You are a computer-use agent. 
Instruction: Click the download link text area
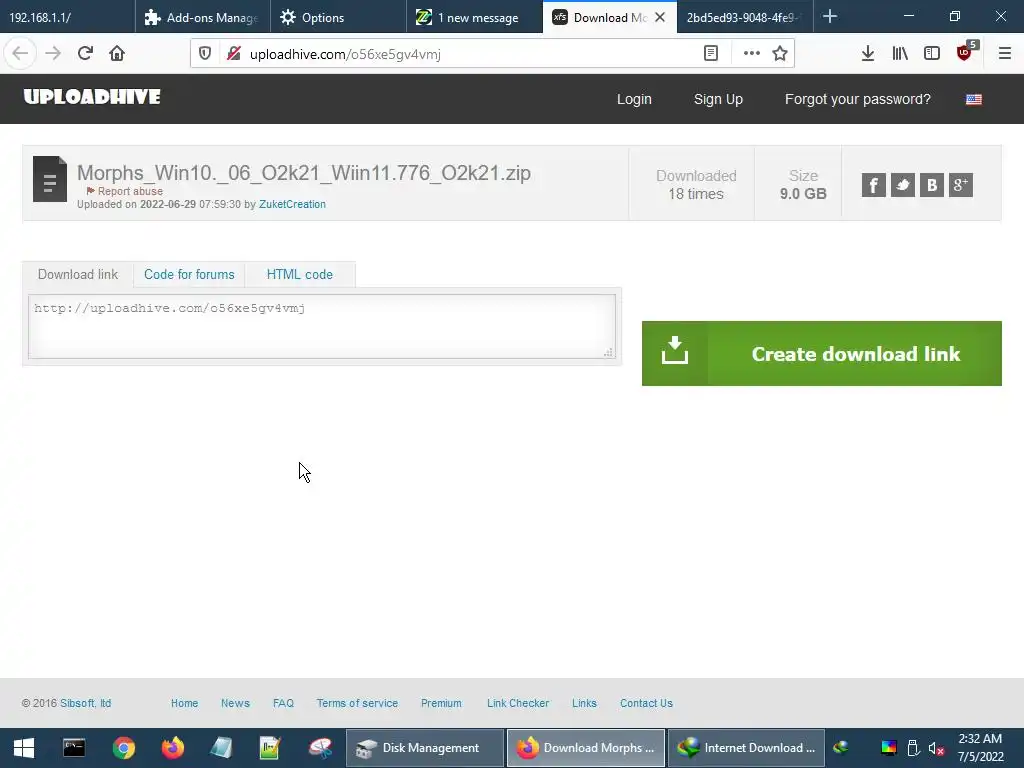coord(321,327)
